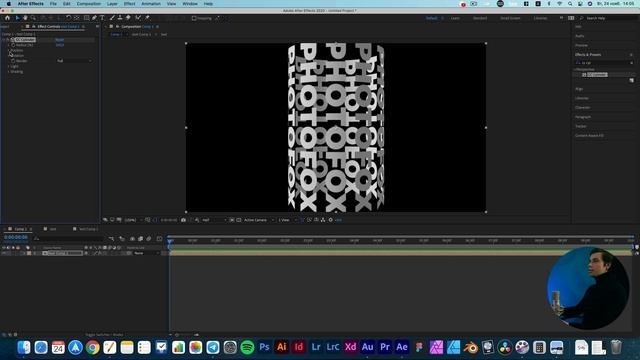
Task: Click After Effects icon in the dock
Action: click(402, 347)
